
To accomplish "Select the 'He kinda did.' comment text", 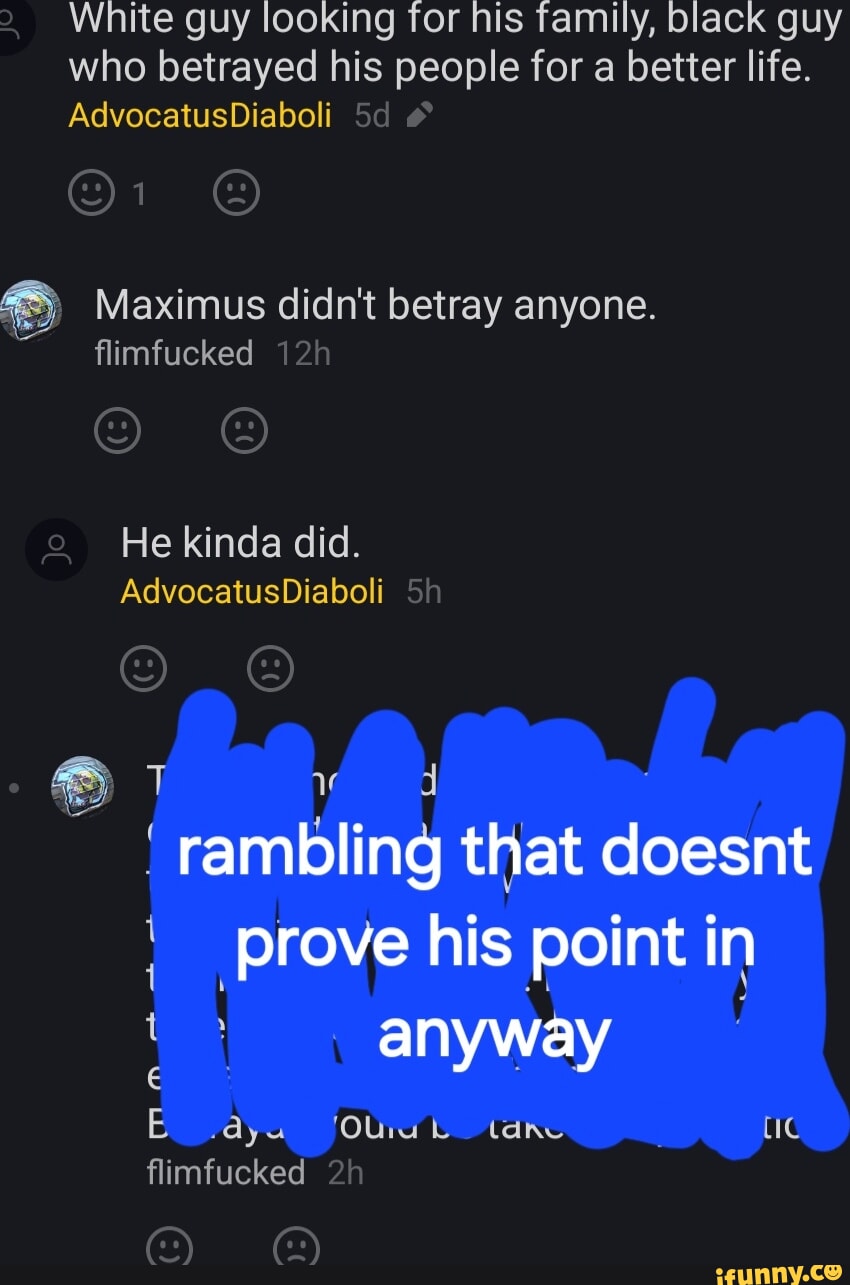I will [239, 543].
